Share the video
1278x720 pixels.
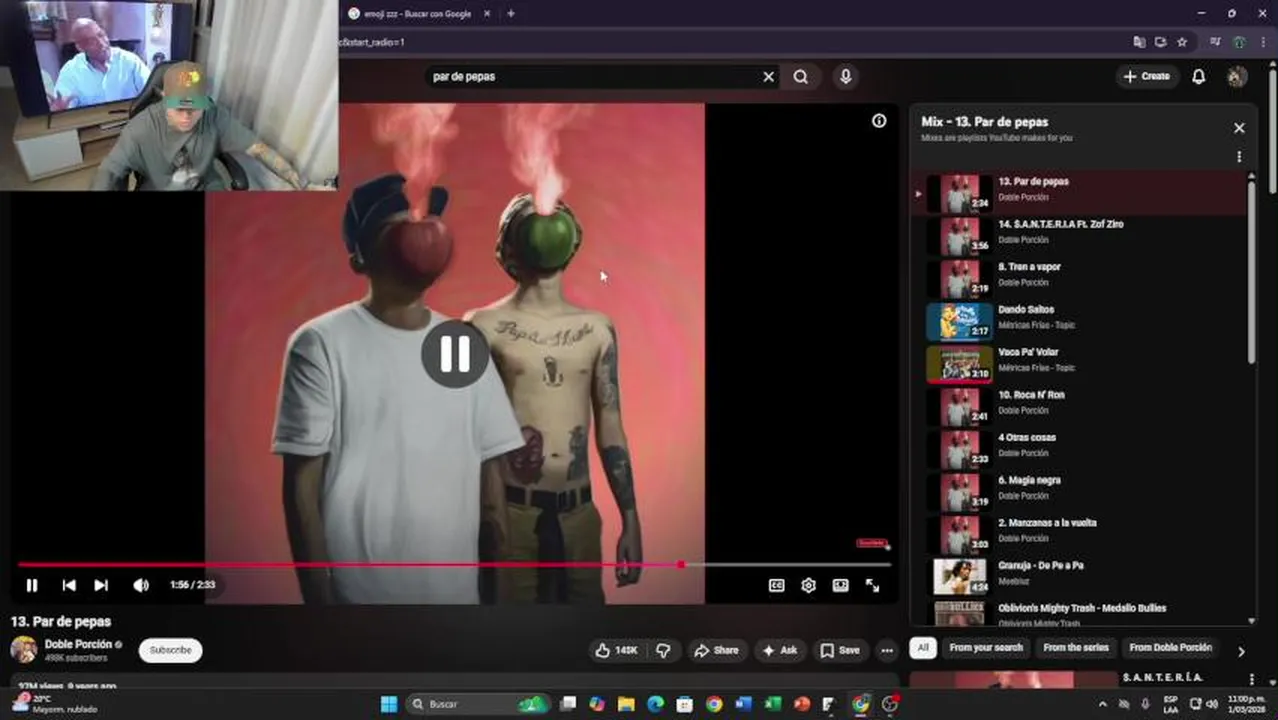tap(716, 650)
